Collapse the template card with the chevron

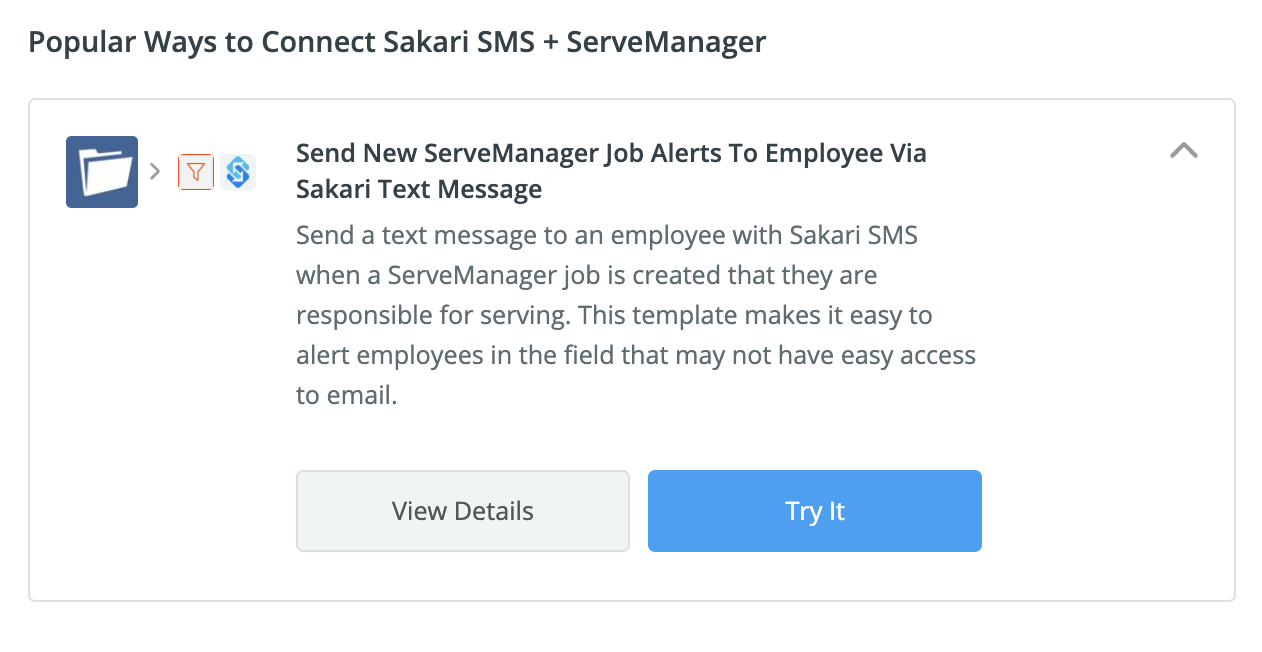pyautogui.click(x=1184, y=151)
